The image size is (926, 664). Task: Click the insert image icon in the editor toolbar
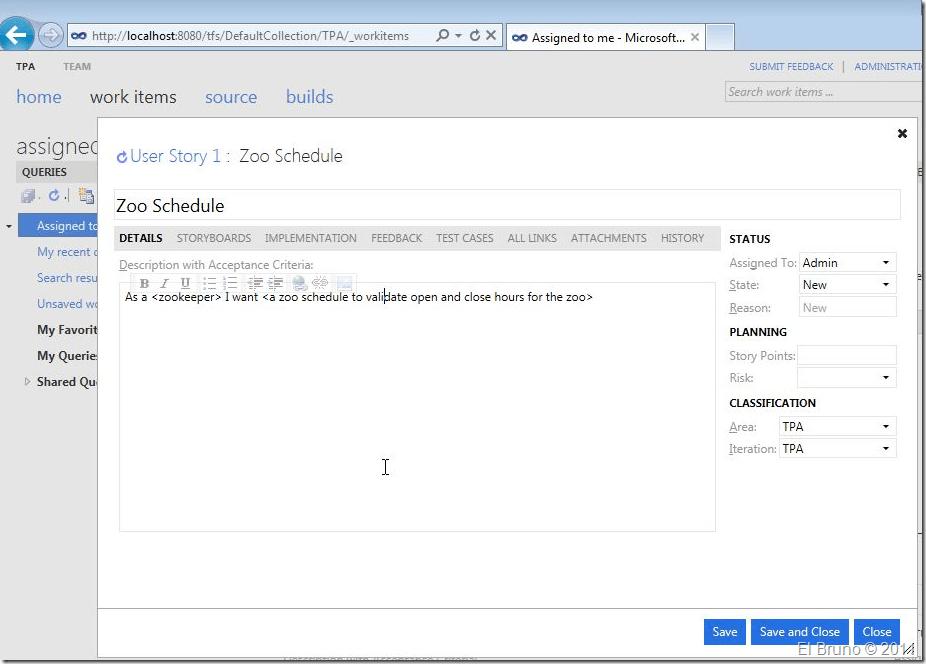pyautogui.click(x=344, y=284)
